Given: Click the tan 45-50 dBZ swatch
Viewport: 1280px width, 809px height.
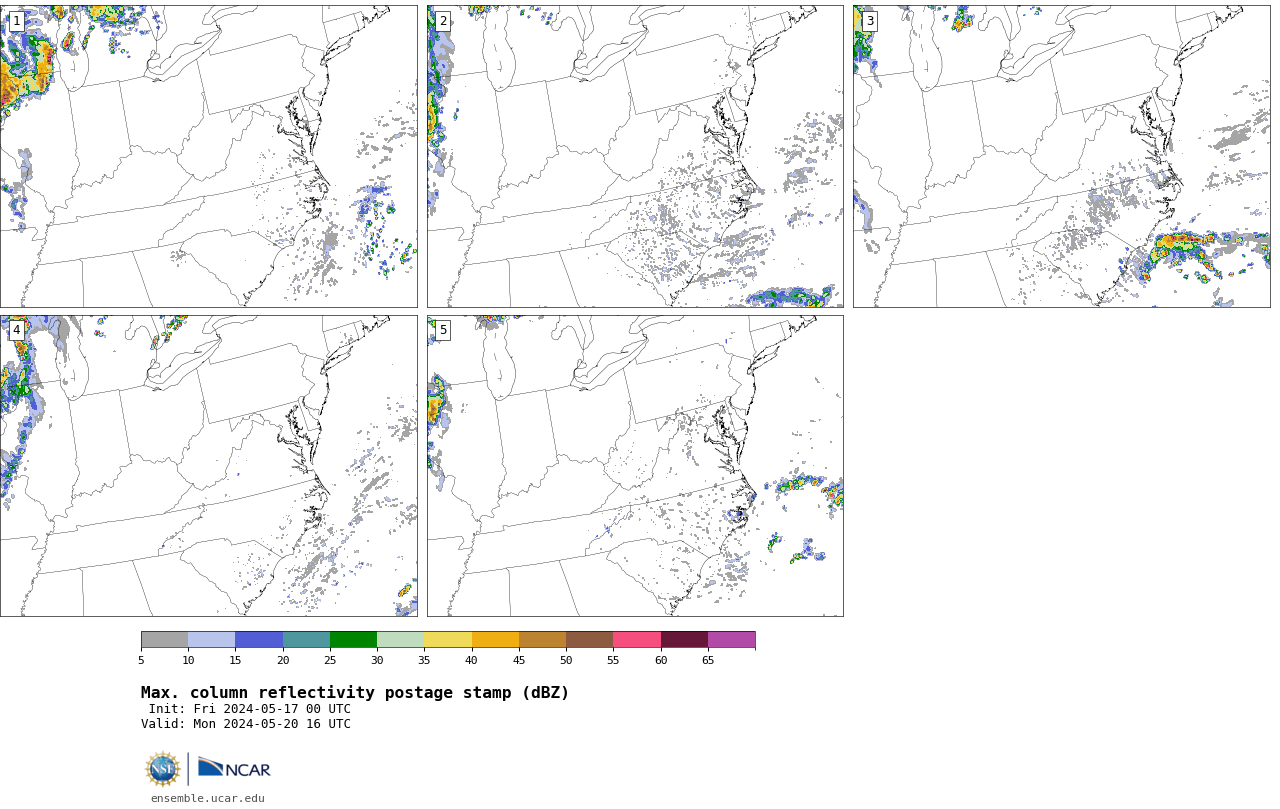Looking at the screenshot, I should click(x=542, y=640).
